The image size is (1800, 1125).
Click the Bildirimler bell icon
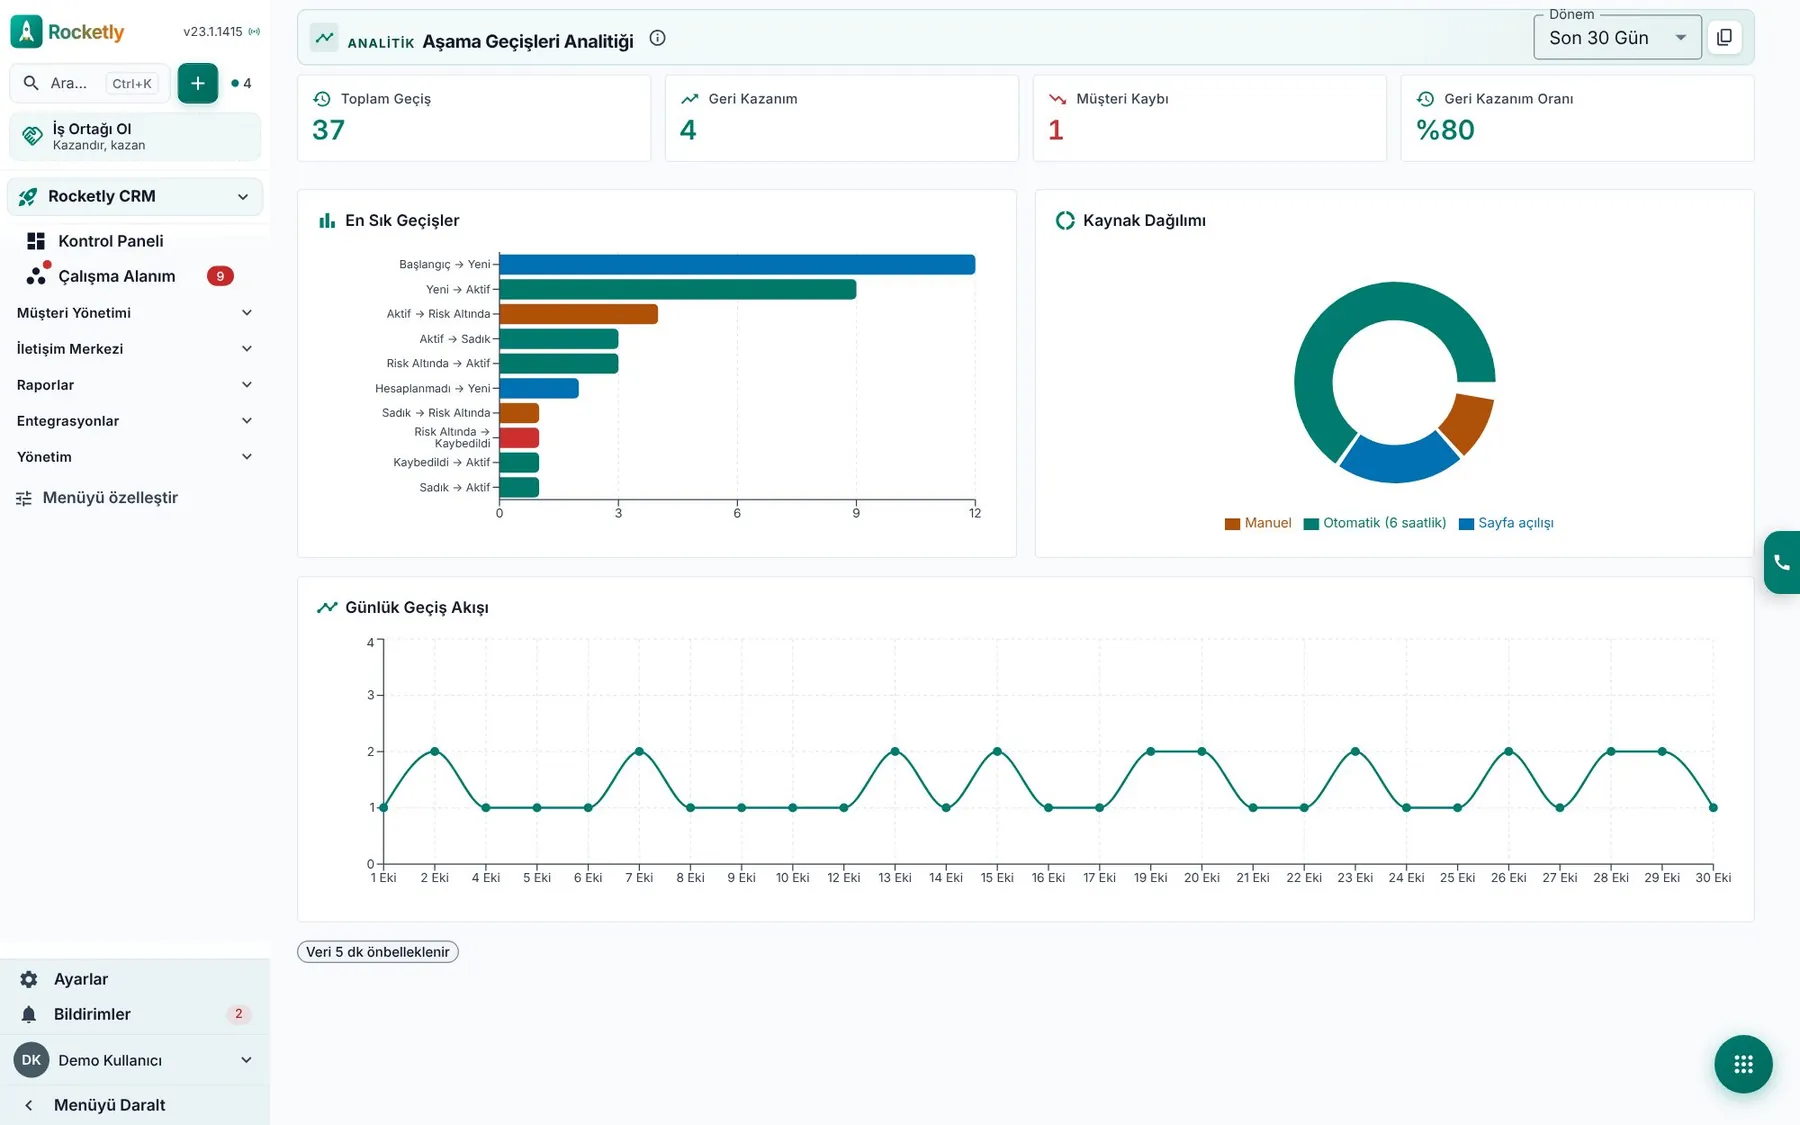coord(29,1014)
